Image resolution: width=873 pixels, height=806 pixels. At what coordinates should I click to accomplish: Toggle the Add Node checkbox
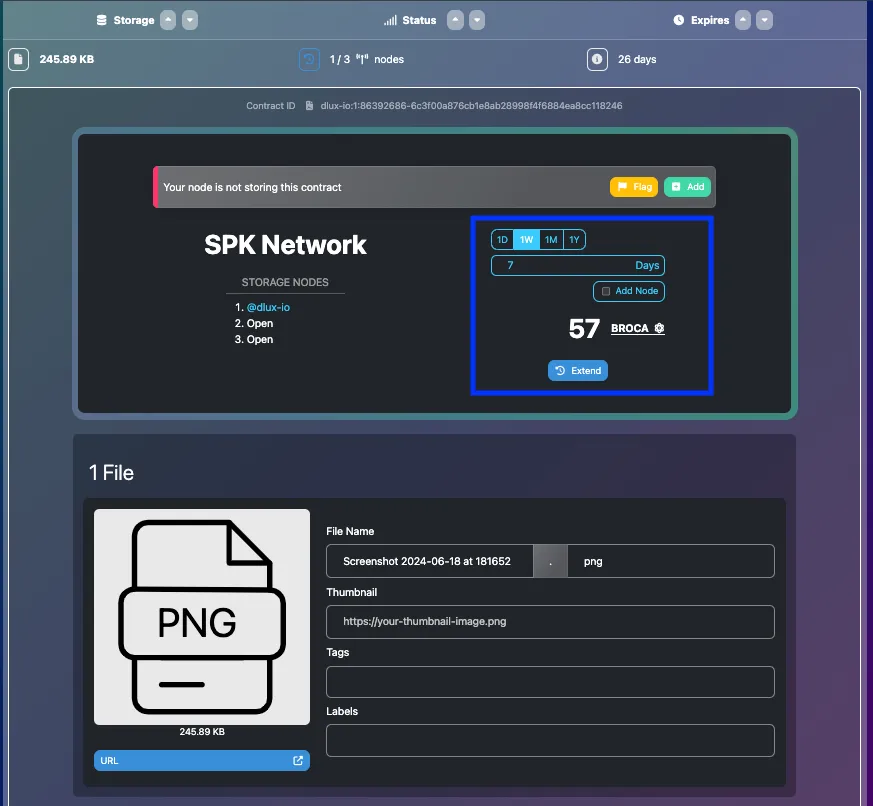(x=606, y=291)
